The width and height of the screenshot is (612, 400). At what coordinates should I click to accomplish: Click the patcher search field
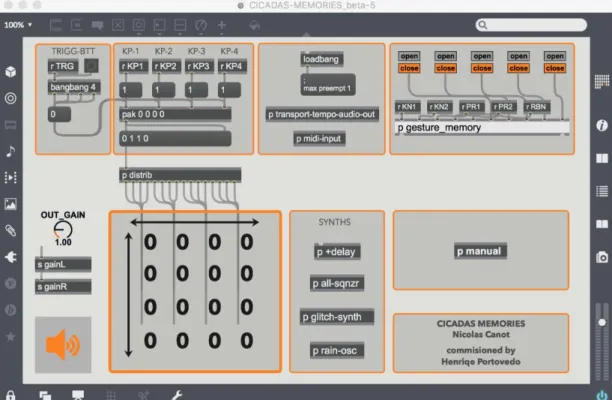531,25
